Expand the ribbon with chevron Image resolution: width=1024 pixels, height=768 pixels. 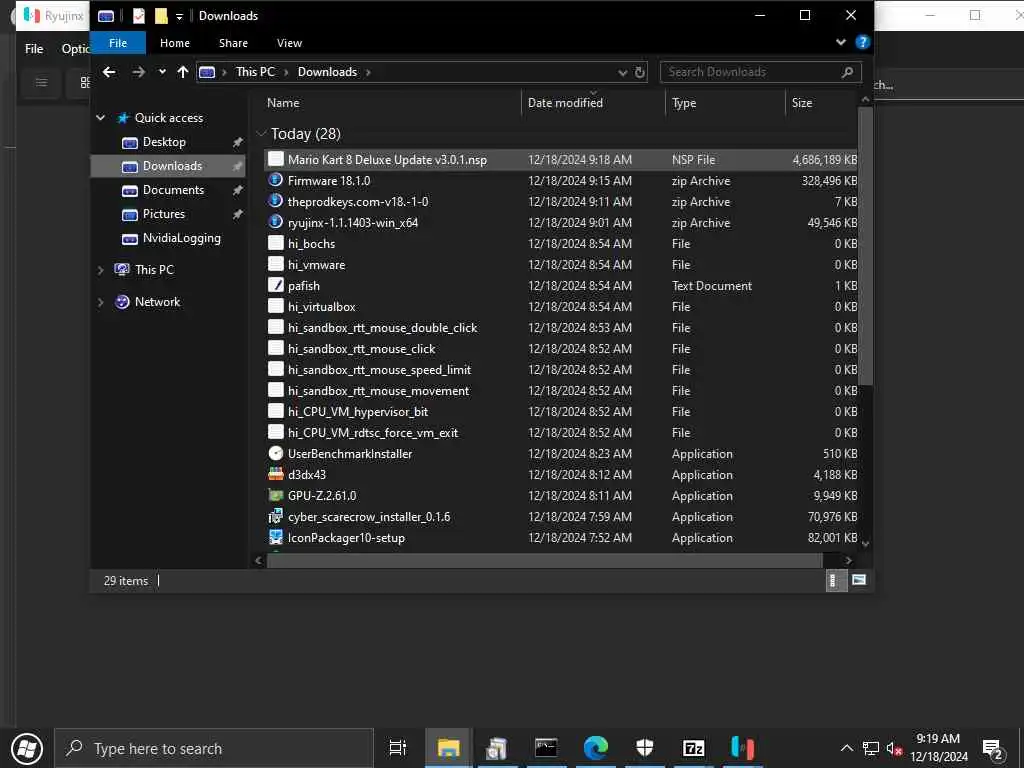click(x=840, y=42)
